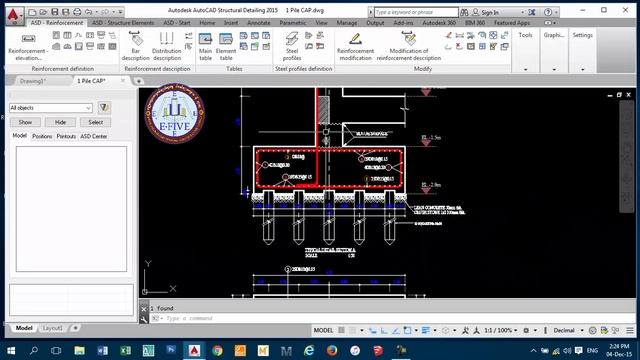Open the Annotate ribbon tab
Image resolution: width=640 pixels, height=360 pixels.
click(x=259, y=23)
